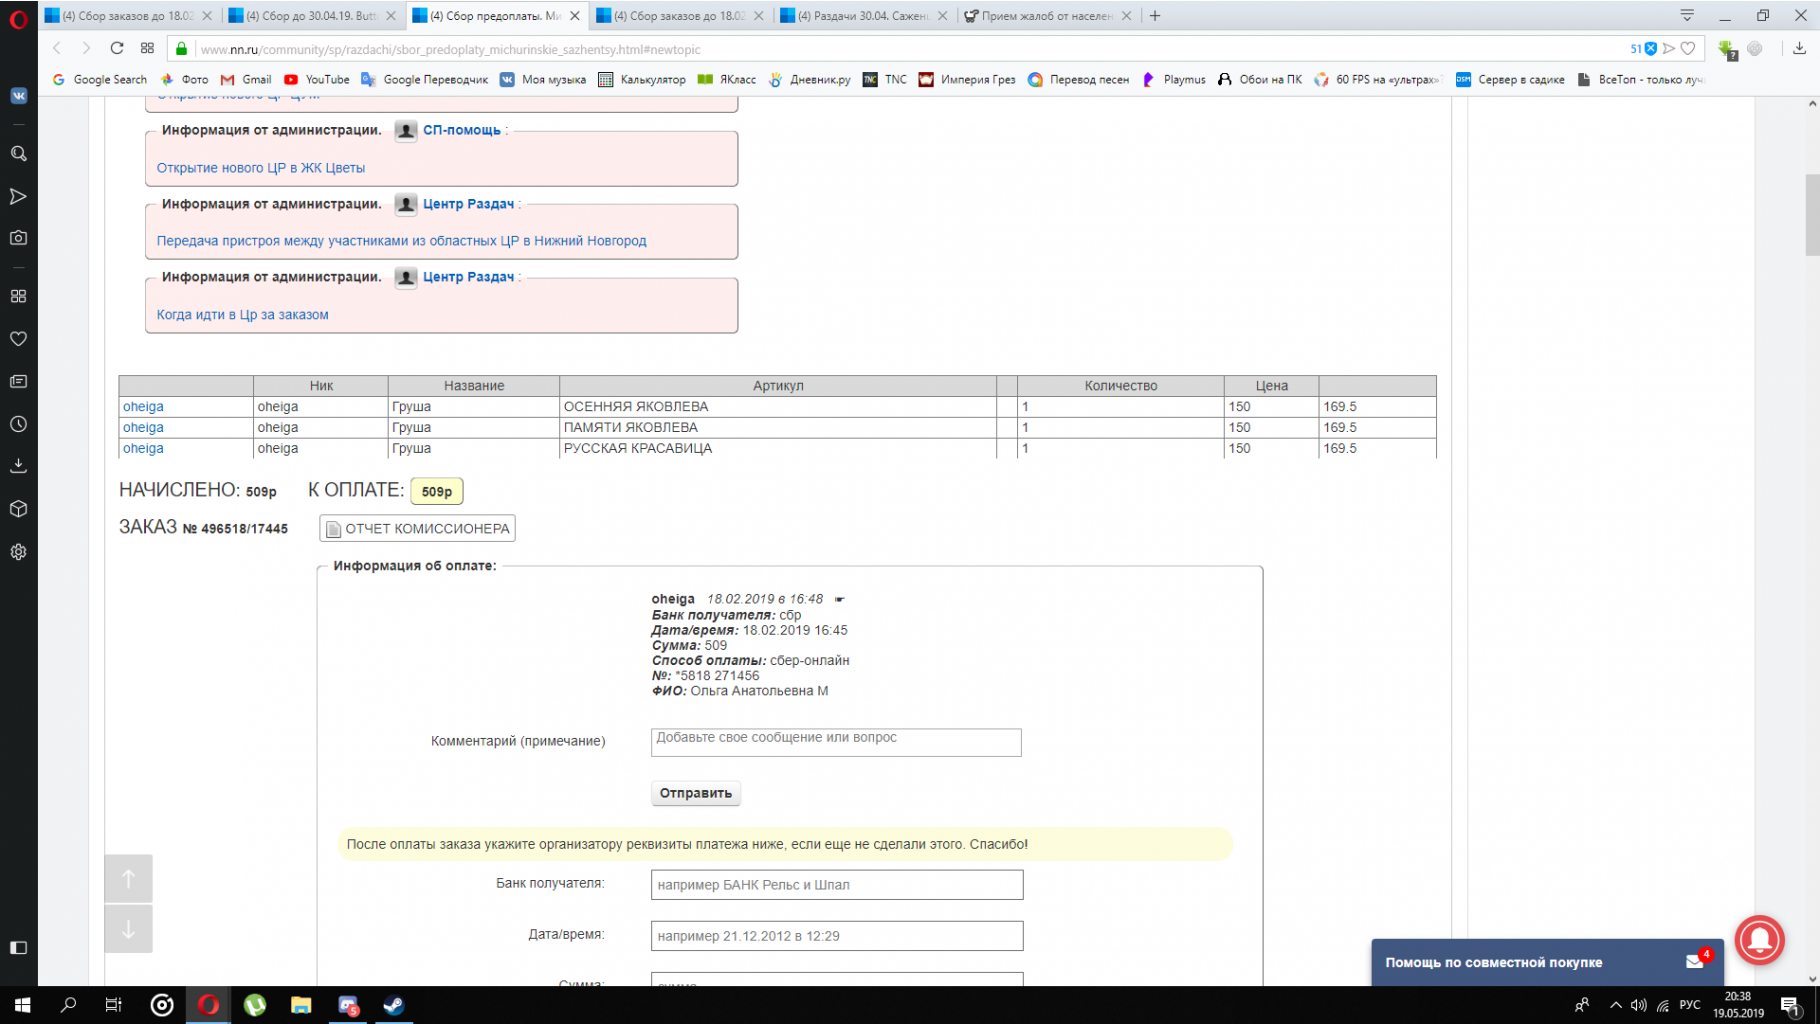The width and height of the screenshot is (1820, 1024).
Task: Open Дневник.ру bookmark
Action: 809,79
